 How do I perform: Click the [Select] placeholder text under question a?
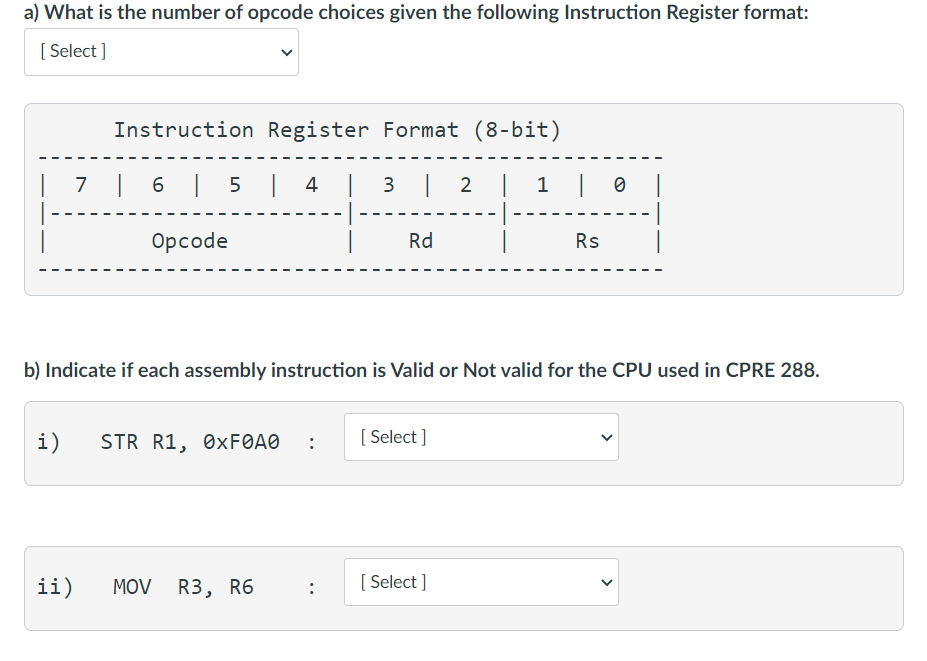[72, 51]
